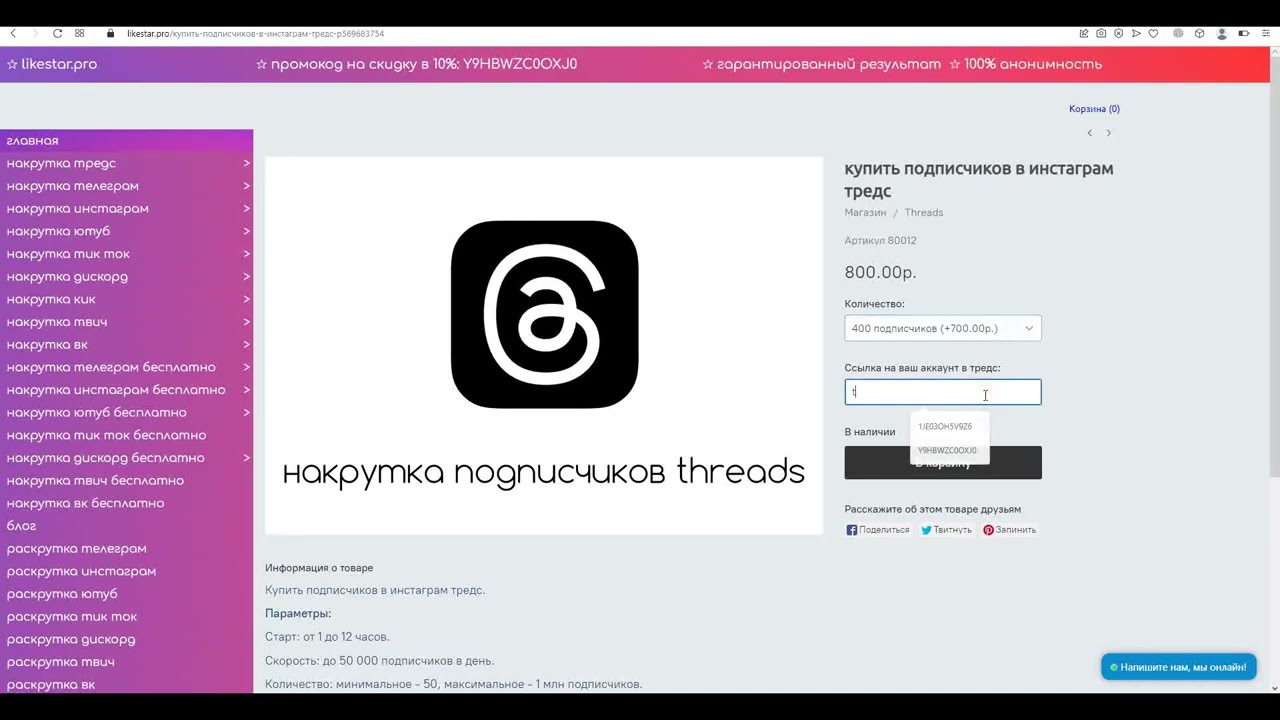Open the Количество quantity dropdown
Screen dimensions: 1280x720
click(x=943, y=328)
